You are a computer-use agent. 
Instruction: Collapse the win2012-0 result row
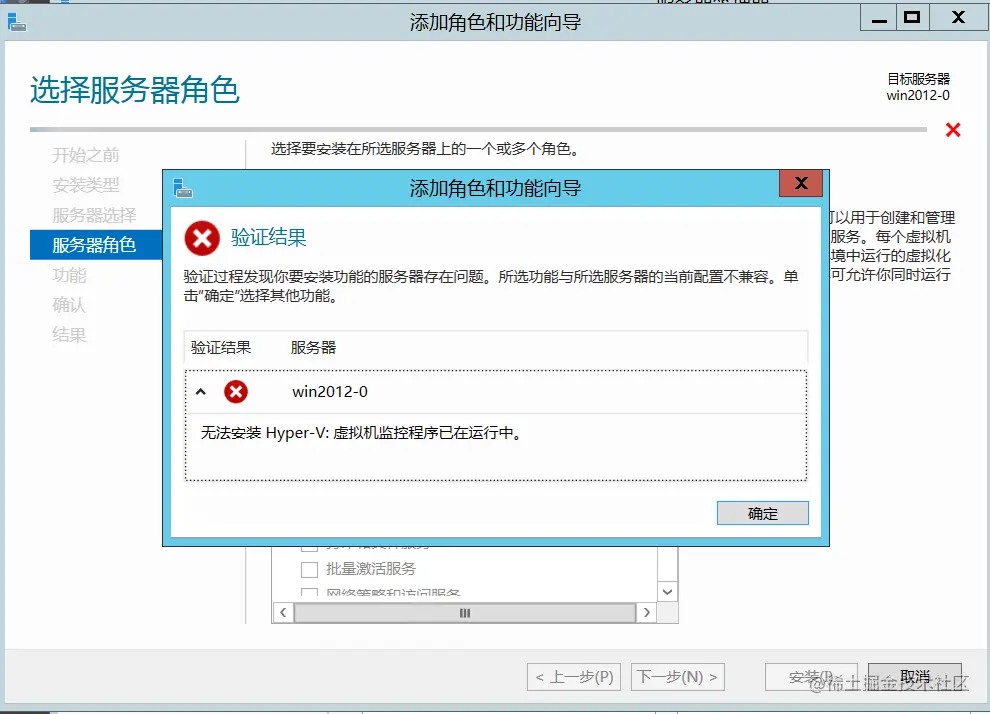coord(201,392)
